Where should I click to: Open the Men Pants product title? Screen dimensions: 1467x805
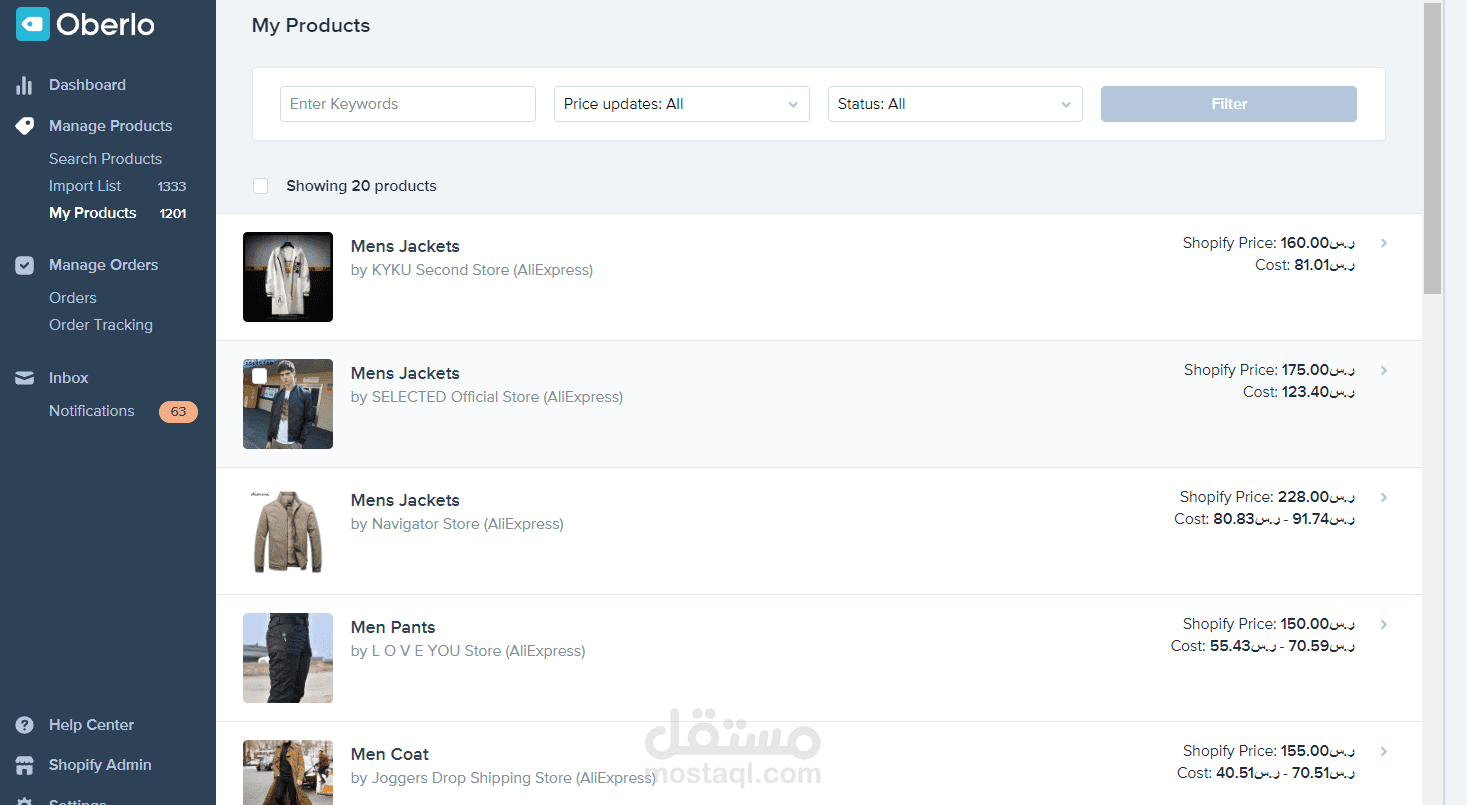[x=393, y=627]
